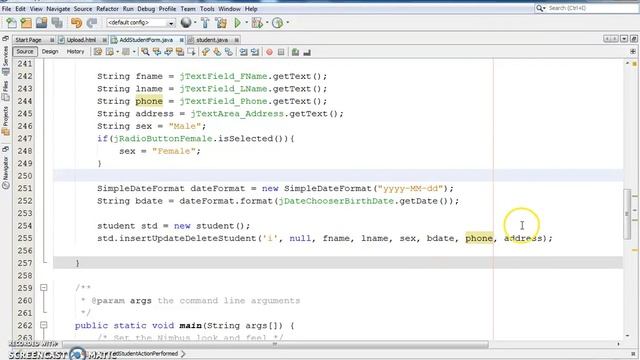Open the Debug Project dropdown arrow

coord(267,23)
